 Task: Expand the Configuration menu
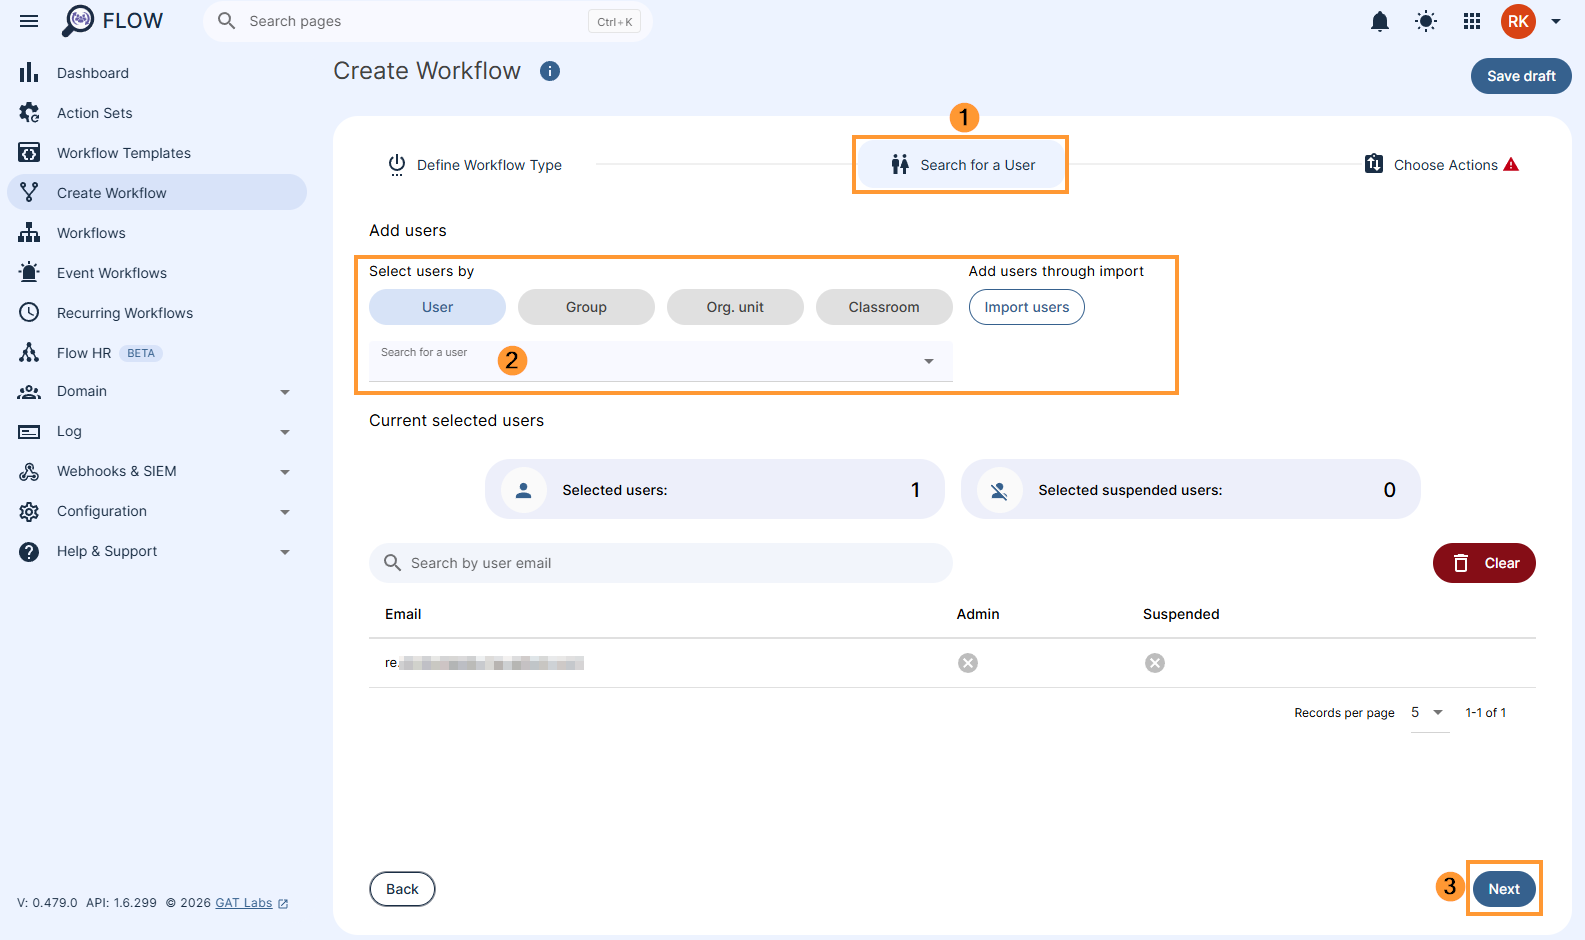coord(285,512)
